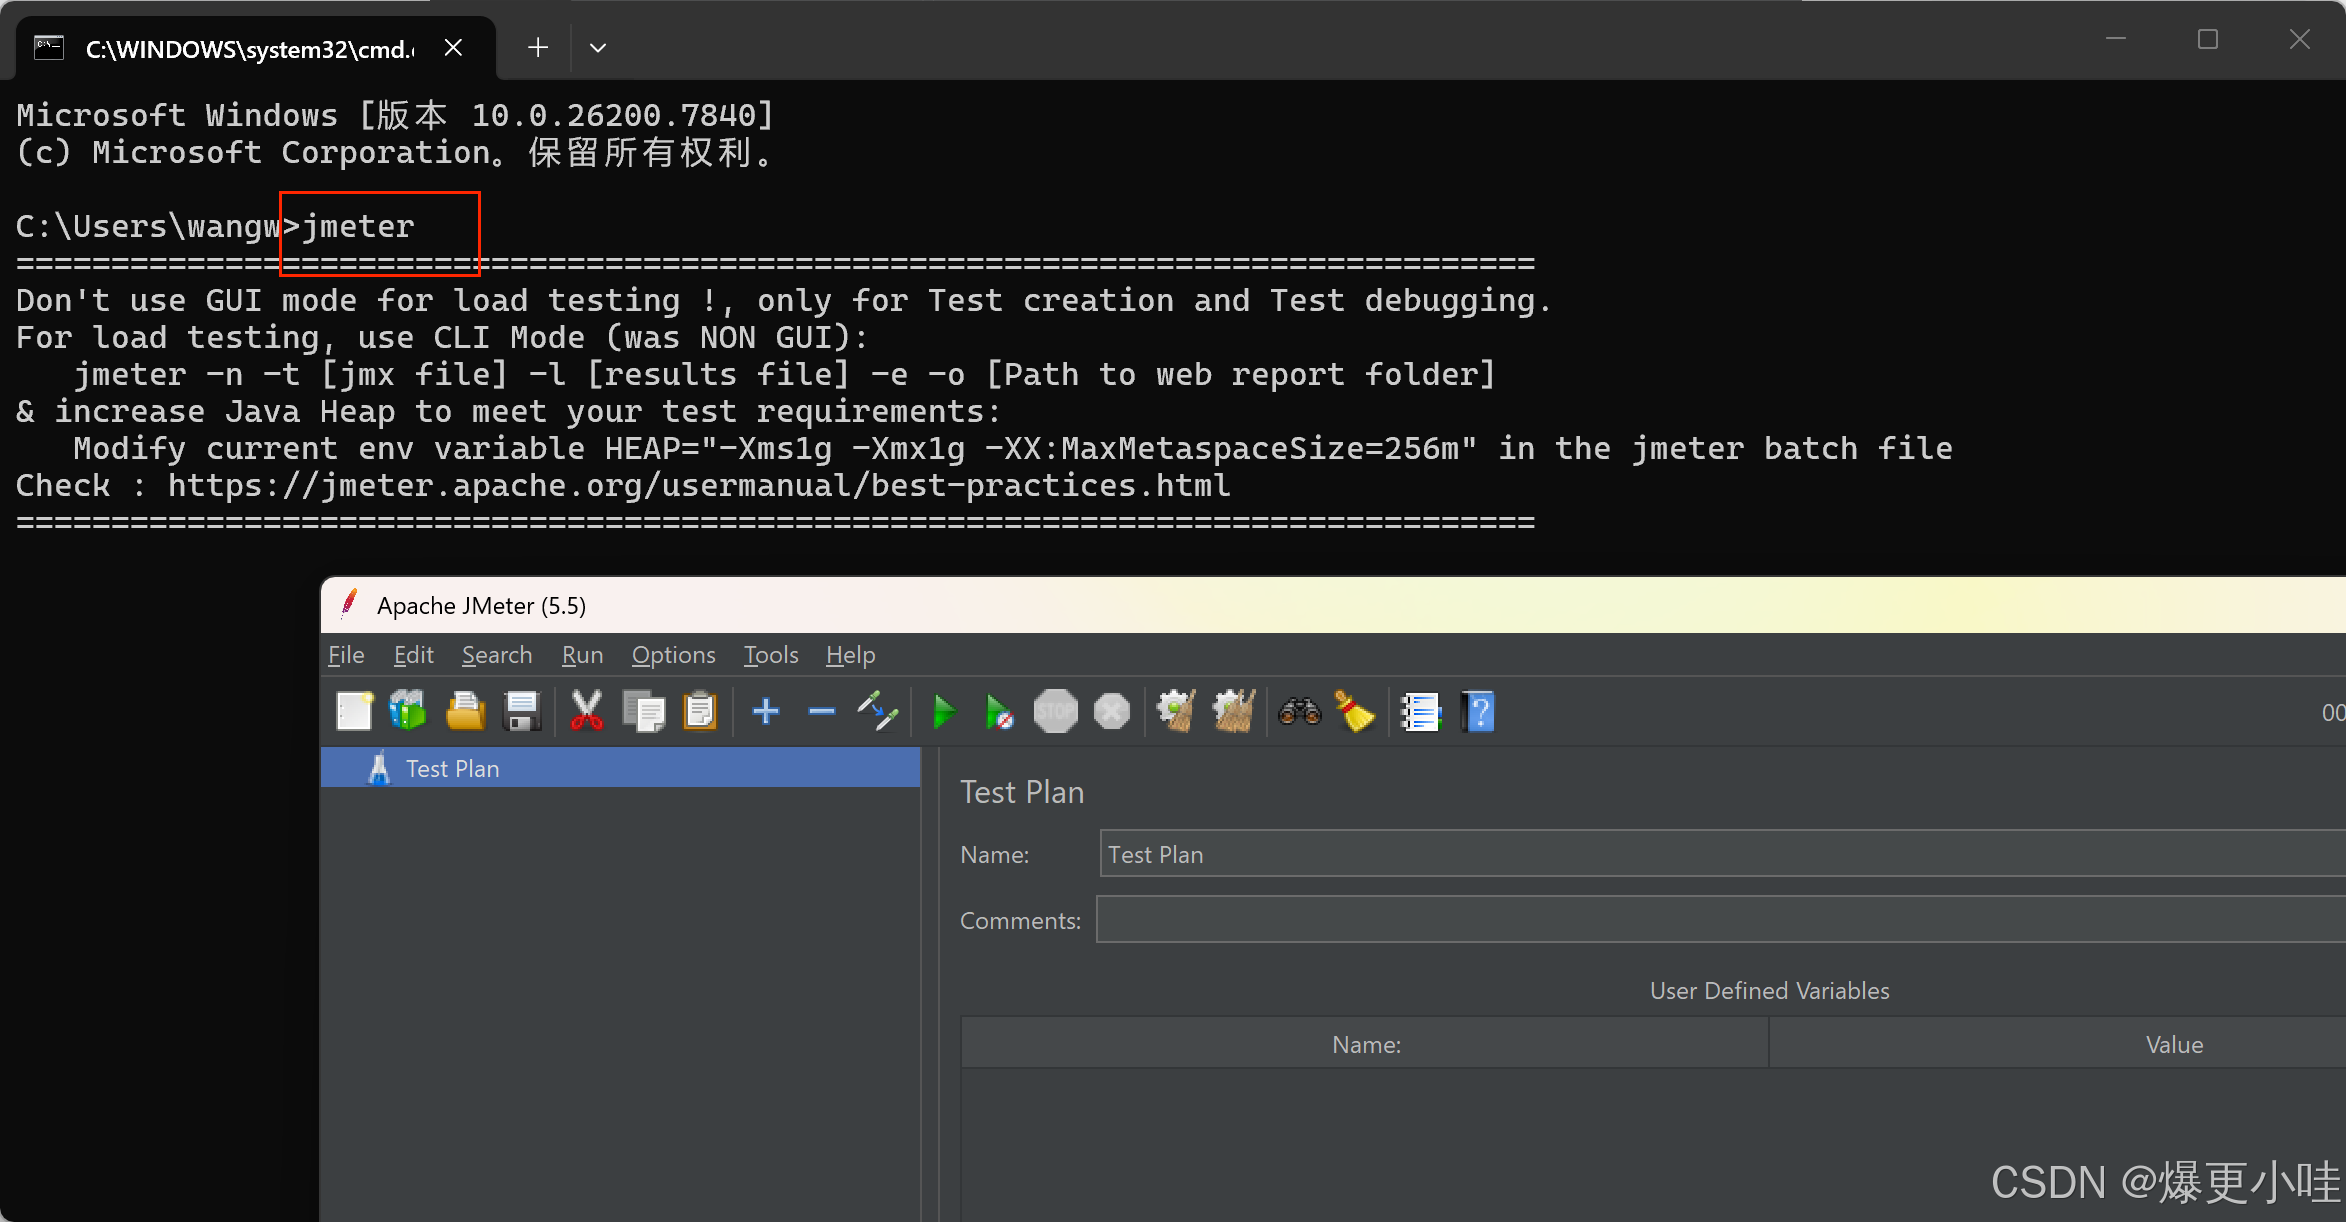Click the New test plan icon
Screen dimensions: 2346x1222
tap(354, 712)
